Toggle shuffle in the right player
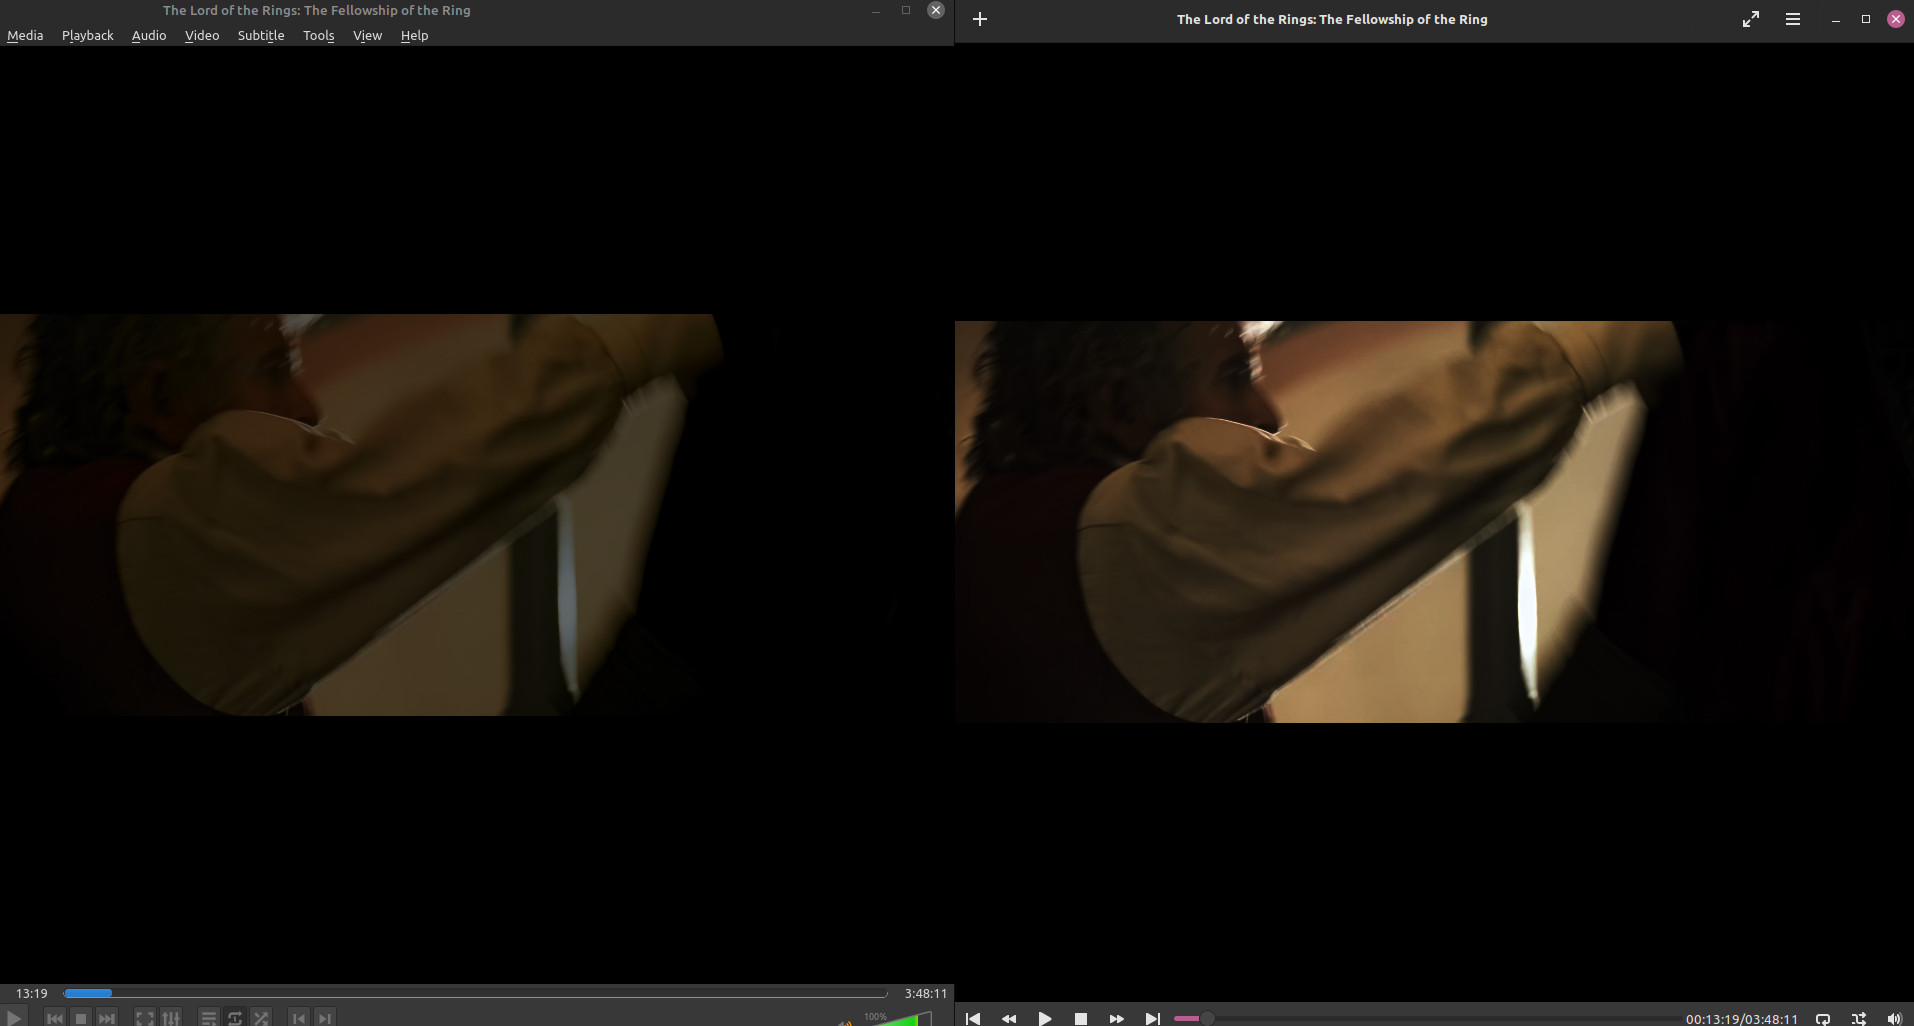Viewport: 1914px width, 1026px height. pyautogui.click(x=1859, y=1019)
